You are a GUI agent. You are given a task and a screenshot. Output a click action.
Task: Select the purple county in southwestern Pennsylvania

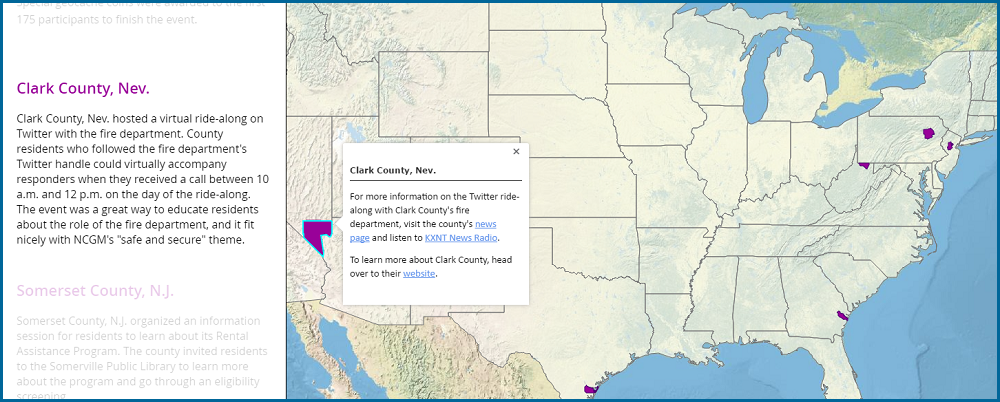[x=864, y=165]
